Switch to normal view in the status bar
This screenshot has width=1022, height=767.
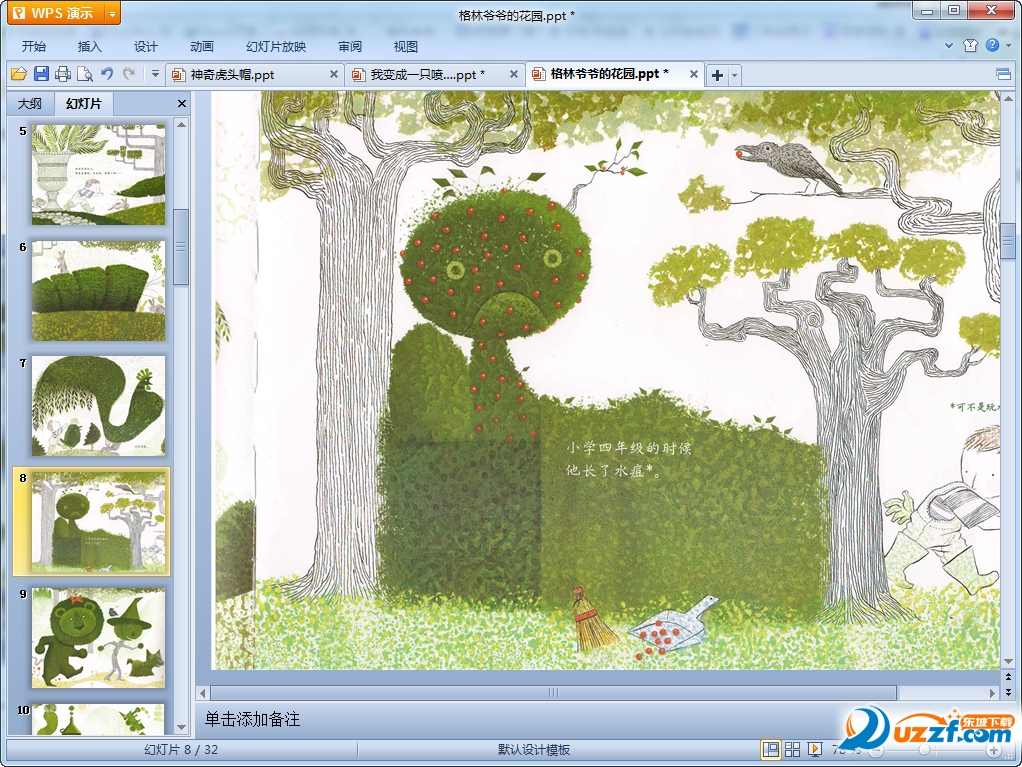[770, 749]
